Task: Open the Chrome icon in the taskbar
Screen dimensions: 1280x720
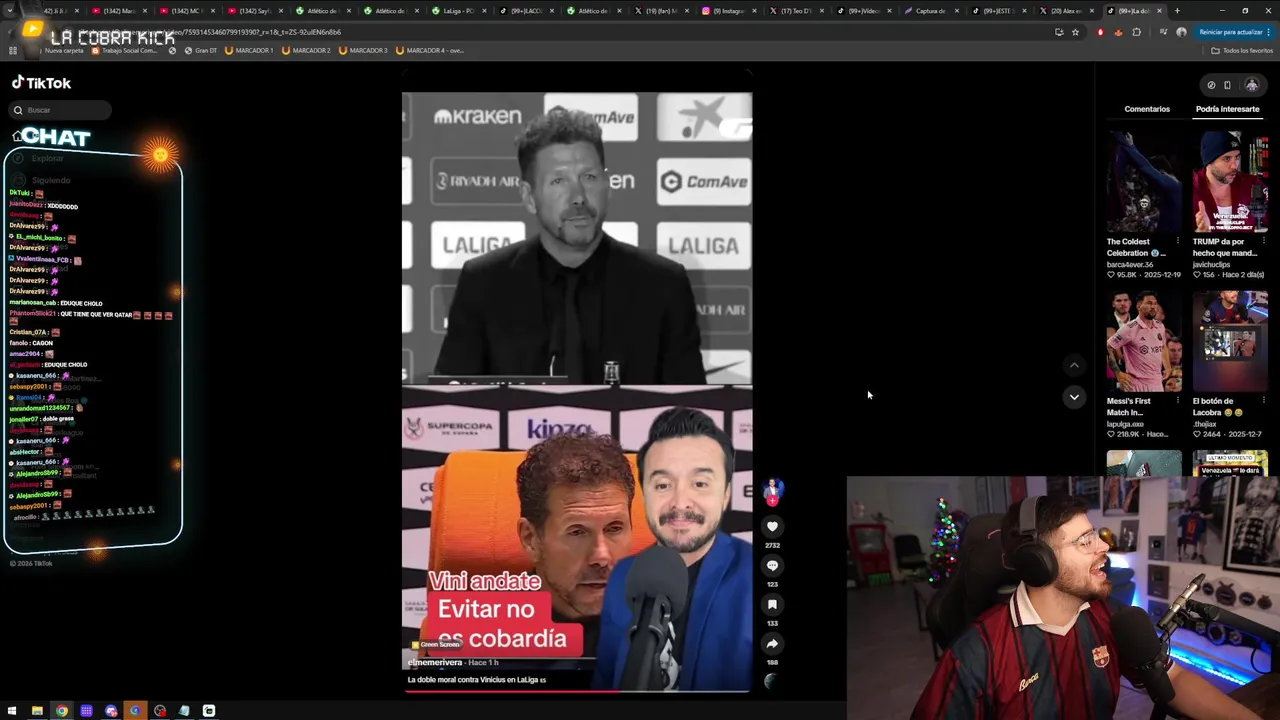Action: click(62, 711)
